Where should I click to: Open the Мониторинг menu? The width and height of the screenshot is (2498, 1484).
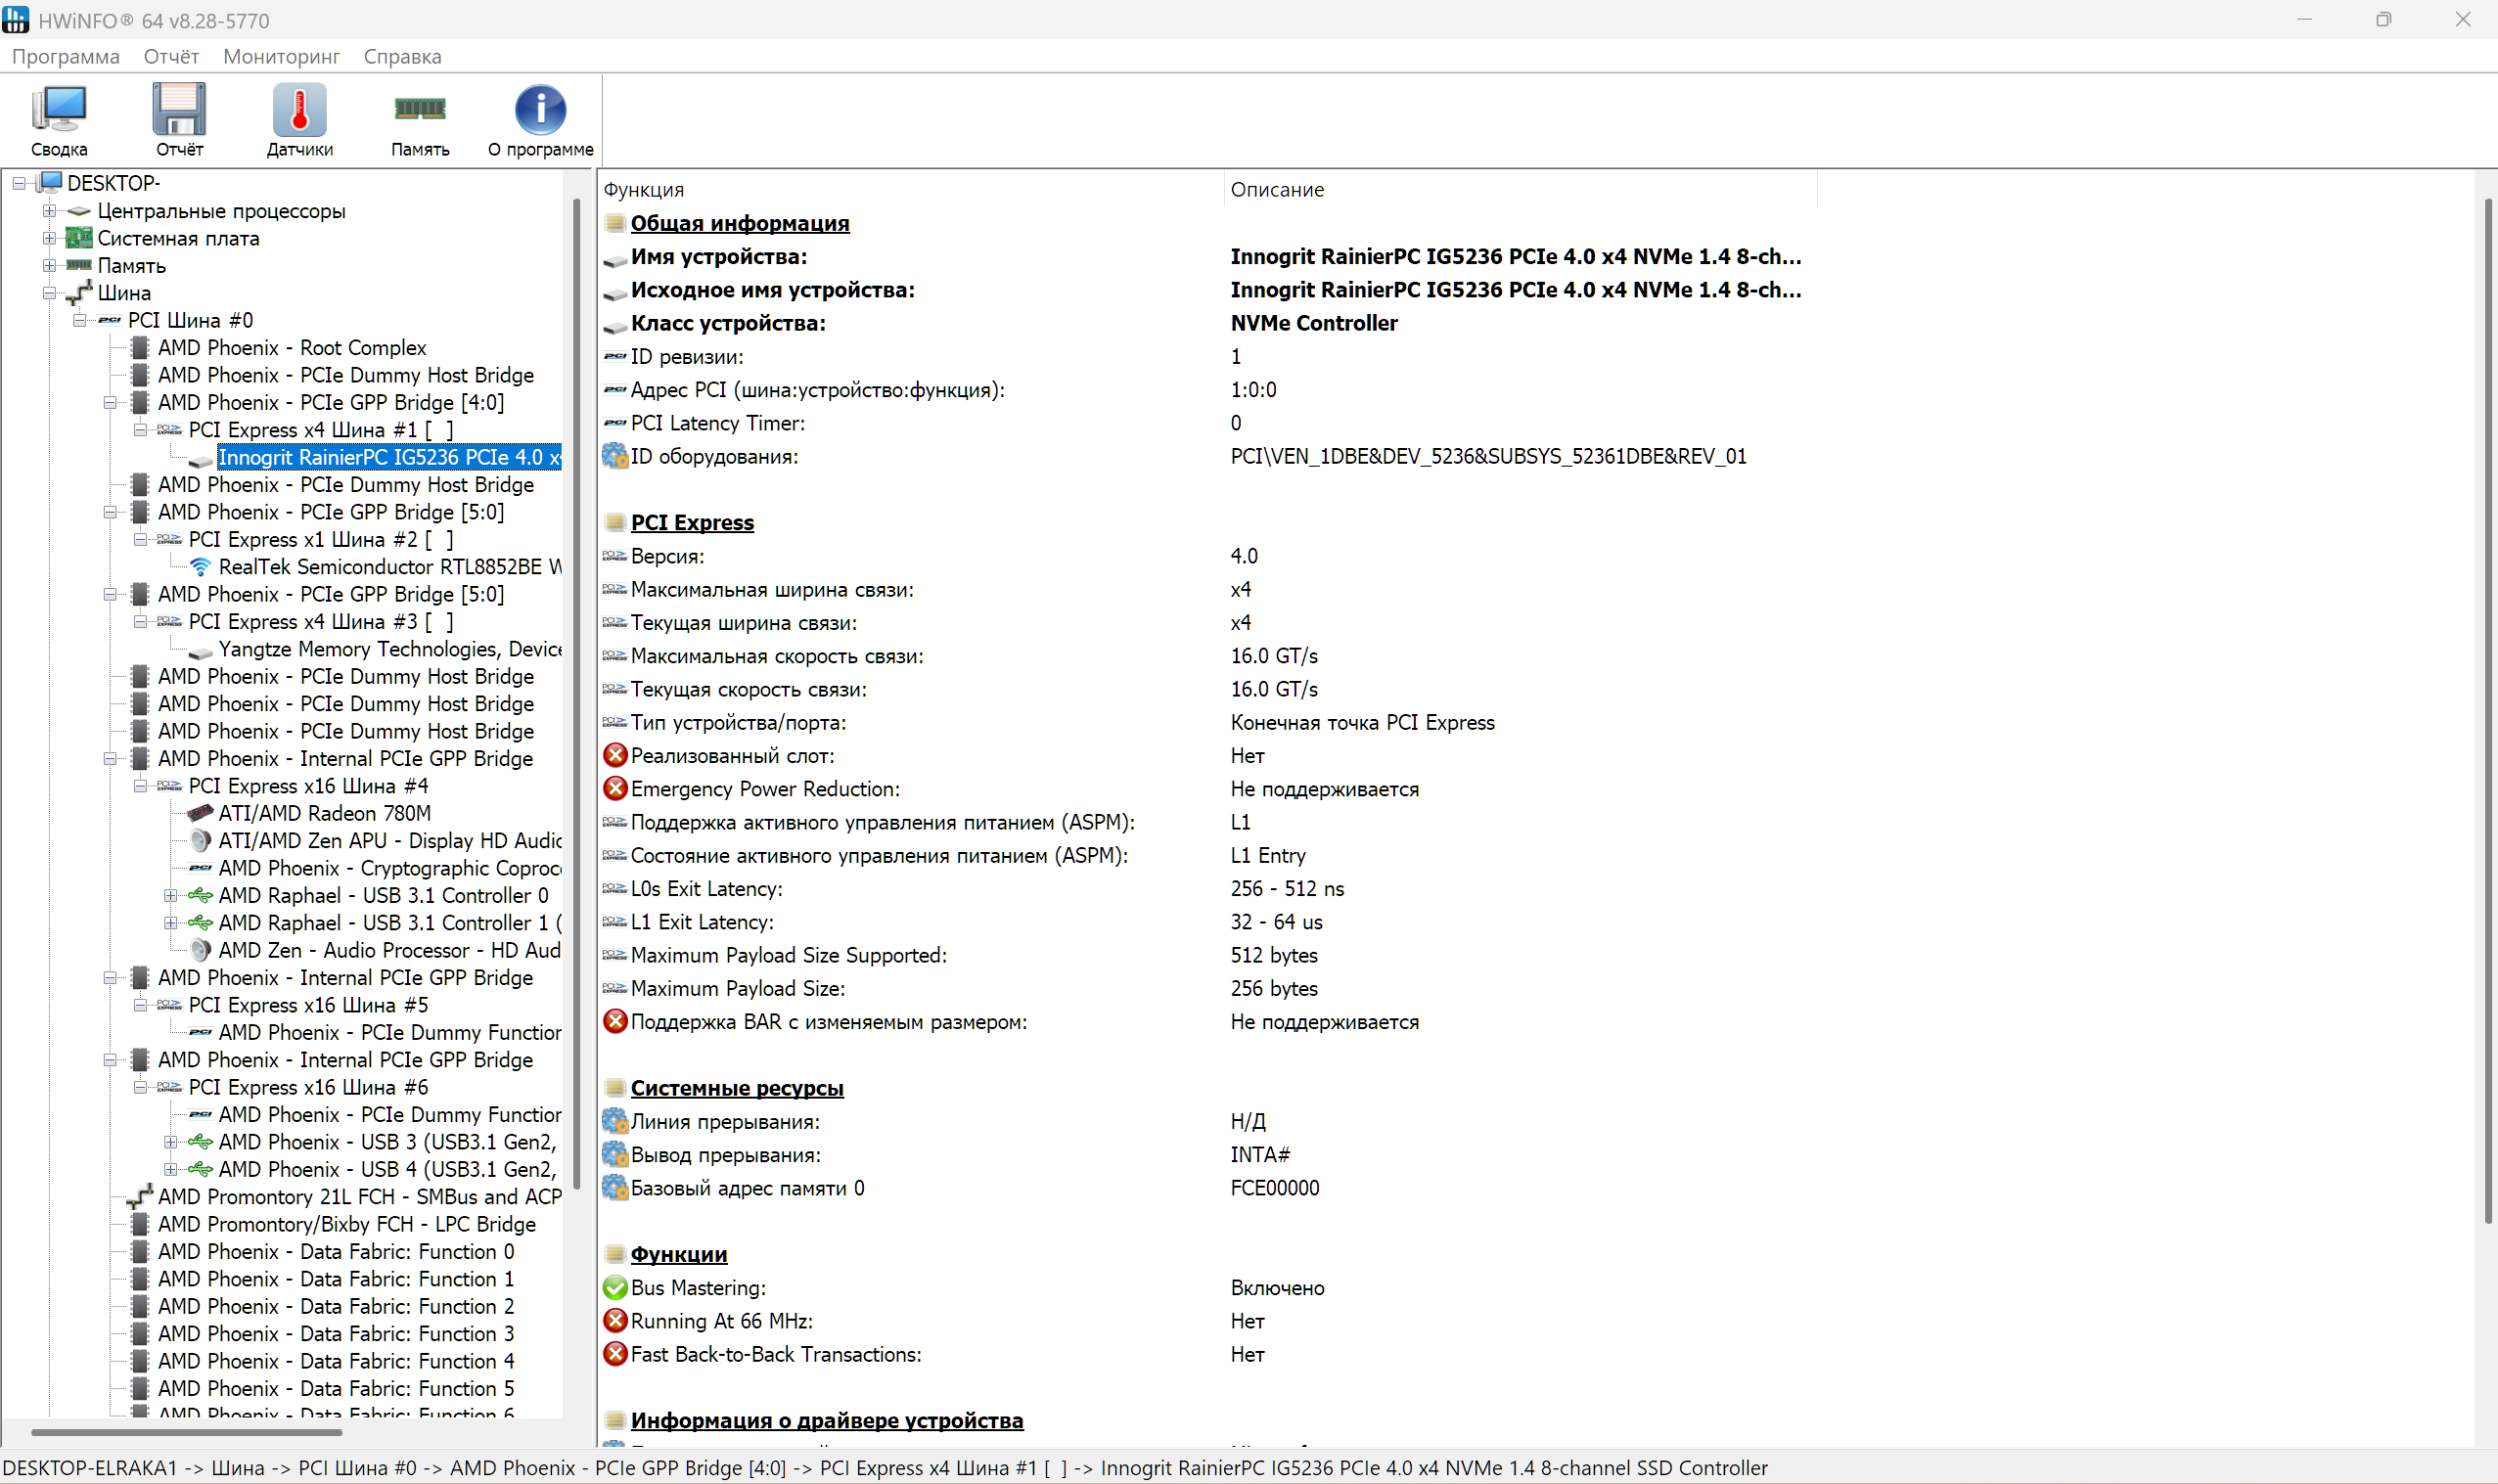tap(281, 57)
